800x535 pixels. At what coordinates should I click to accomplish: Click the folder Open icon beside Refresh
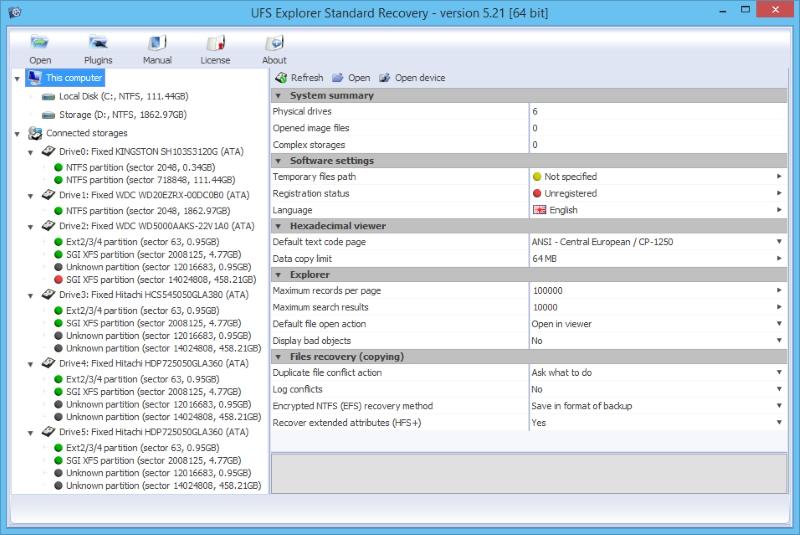pyautogui.click(x=338, y=78)
